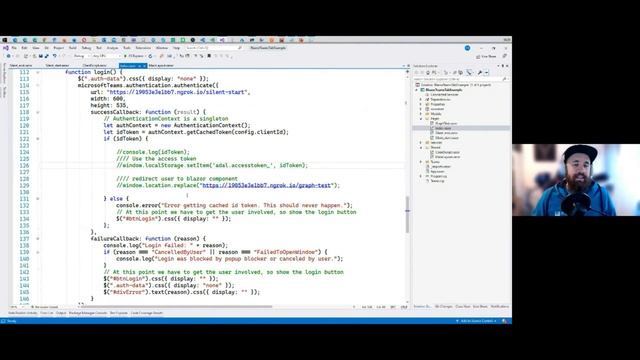Collapse the else block at line 131
This screenshot has height=360, width=640.
(x=38, y=199)
